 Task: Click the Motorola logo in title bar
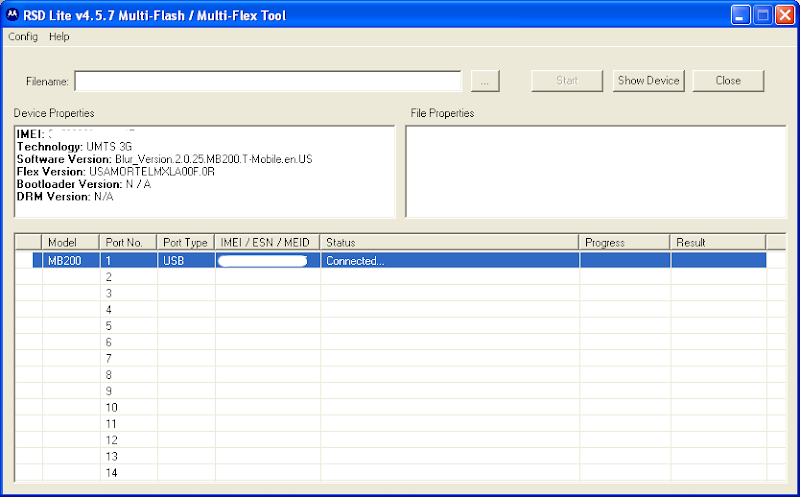[12, 15]
